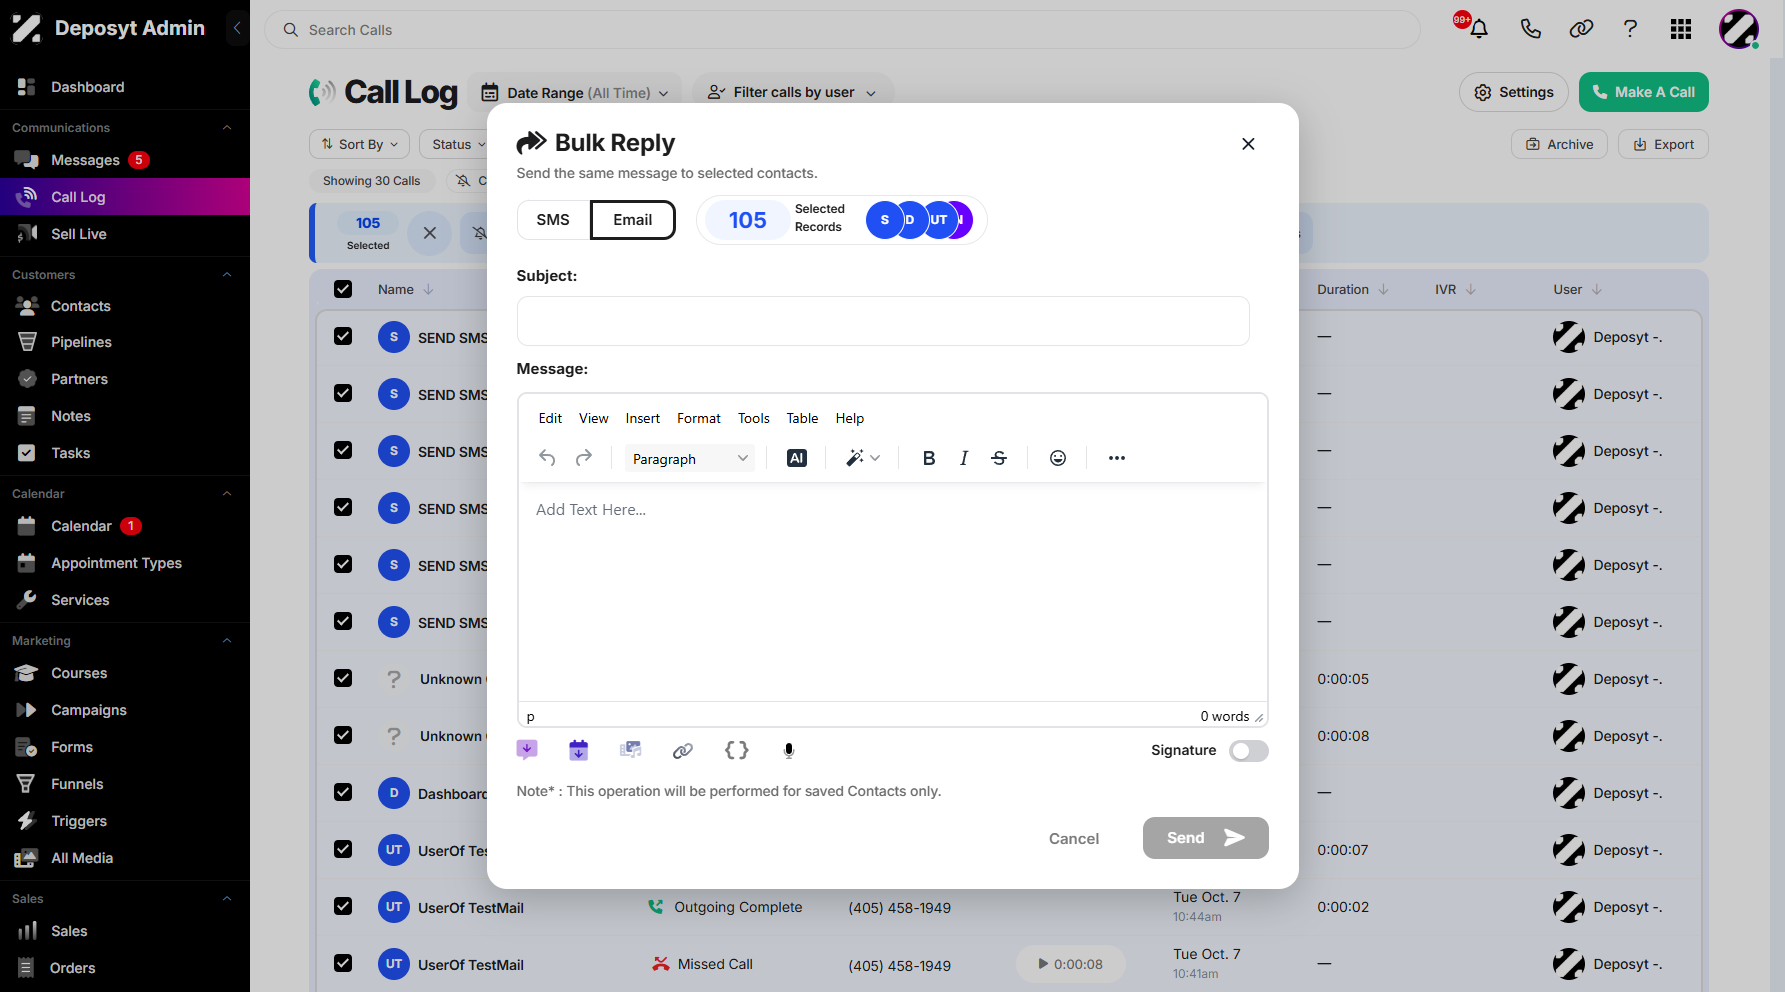Open the emoji picker in editor
The image size is (1785, 992).
[1058, 458]
